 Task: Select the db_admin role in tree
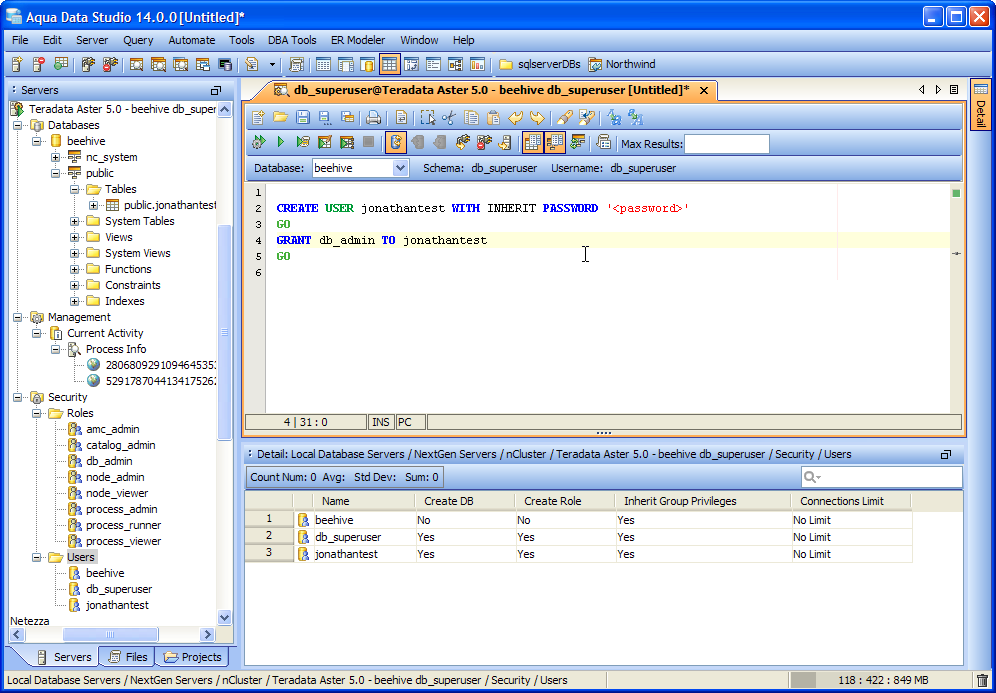click(x=109, y=461)
